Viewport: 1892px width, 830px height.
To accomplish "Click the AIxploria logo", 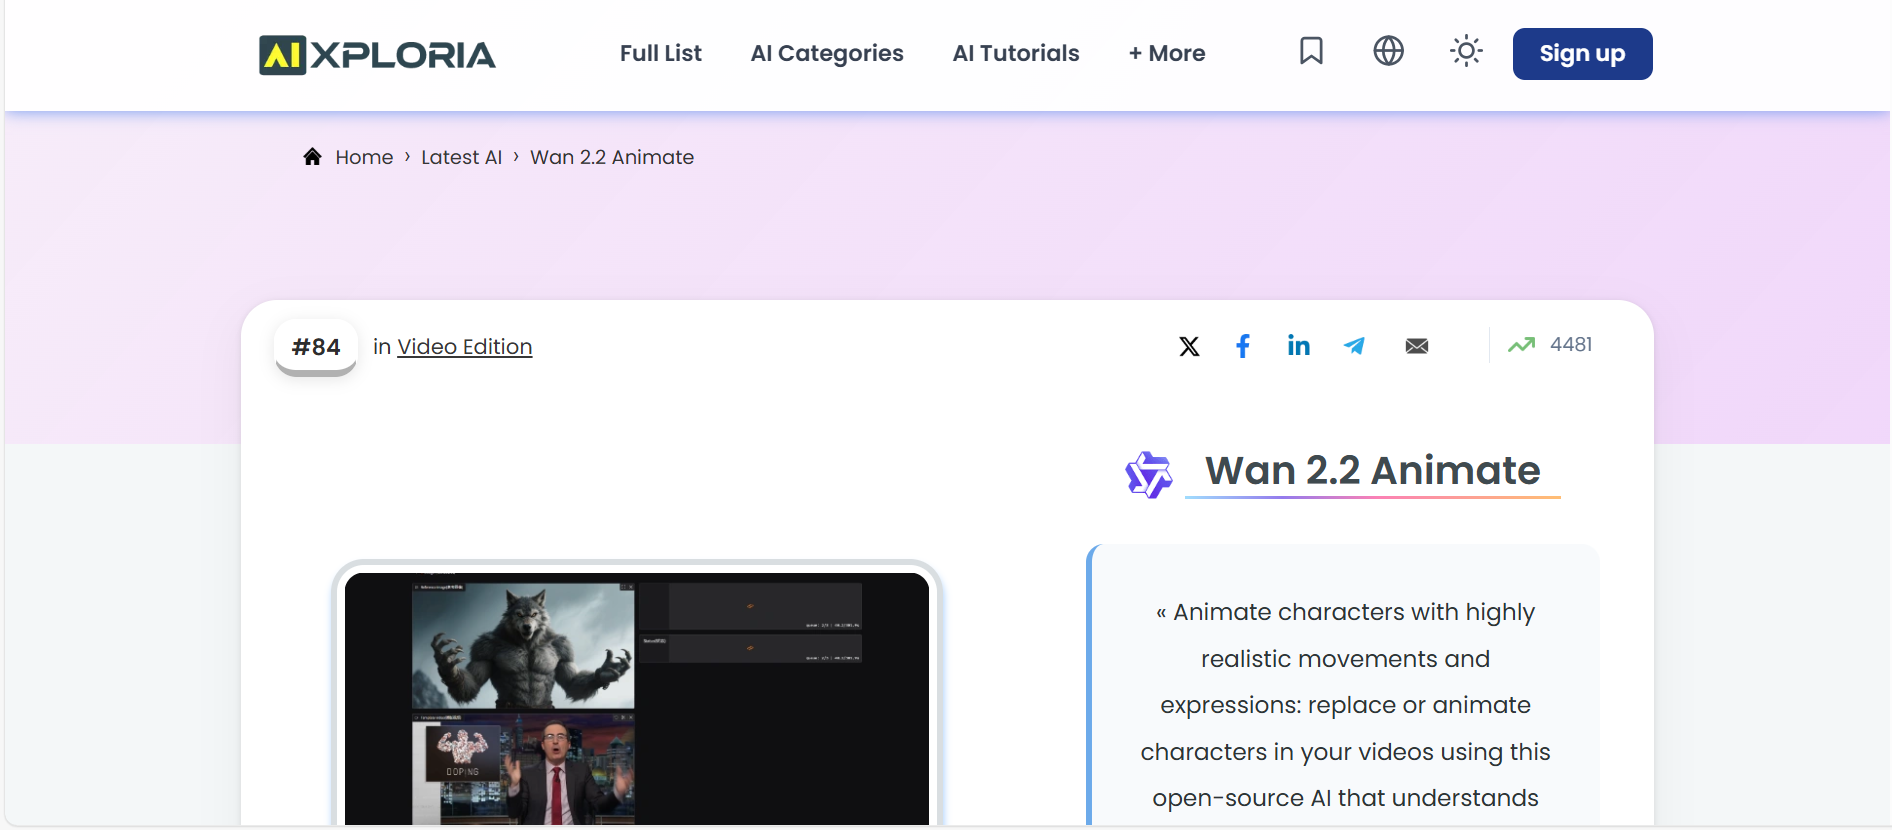I will pos(377,55).
